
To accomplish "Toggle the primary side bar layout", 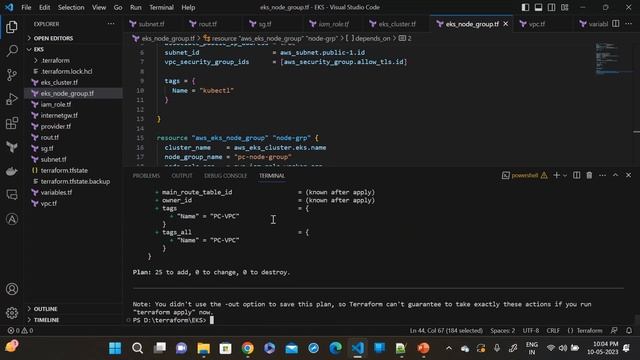I will coord(525,7).
